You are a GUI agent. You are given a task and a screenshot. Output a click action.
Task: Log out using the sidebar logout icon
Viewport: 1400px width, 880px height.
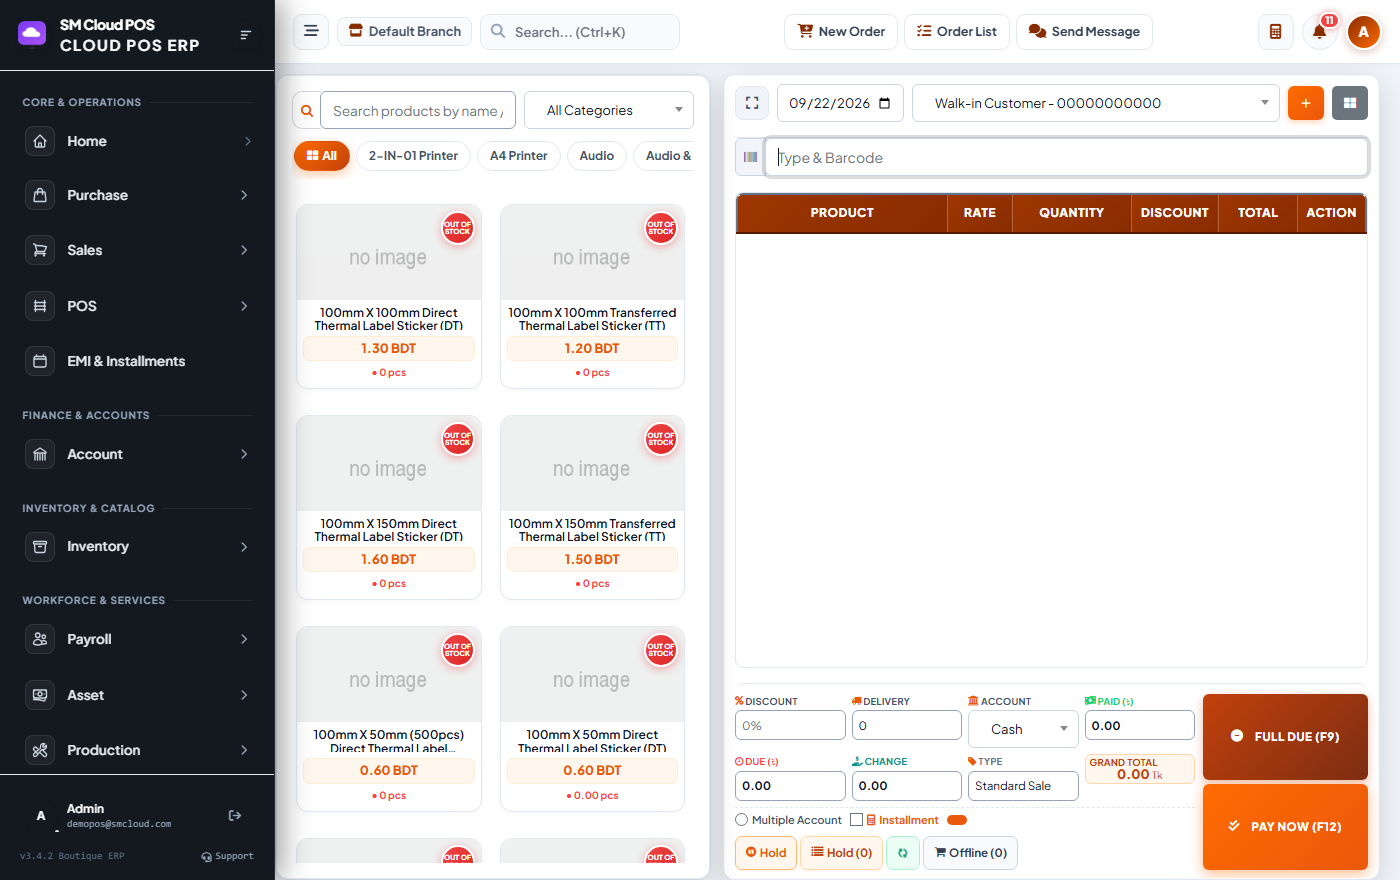pyautogui.click(x=235, y=816)
